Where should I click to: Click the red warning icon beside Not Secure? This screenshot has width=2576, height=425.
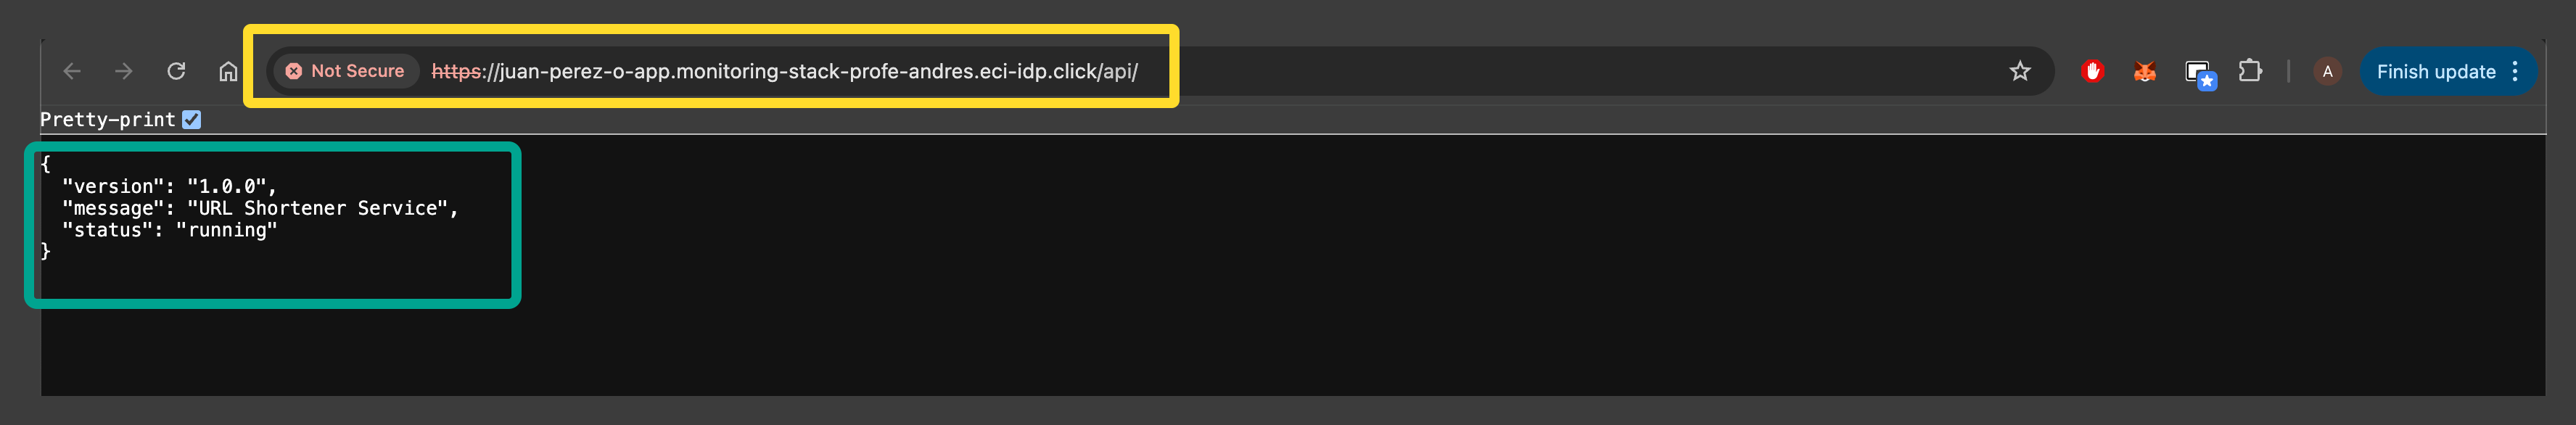294,71
